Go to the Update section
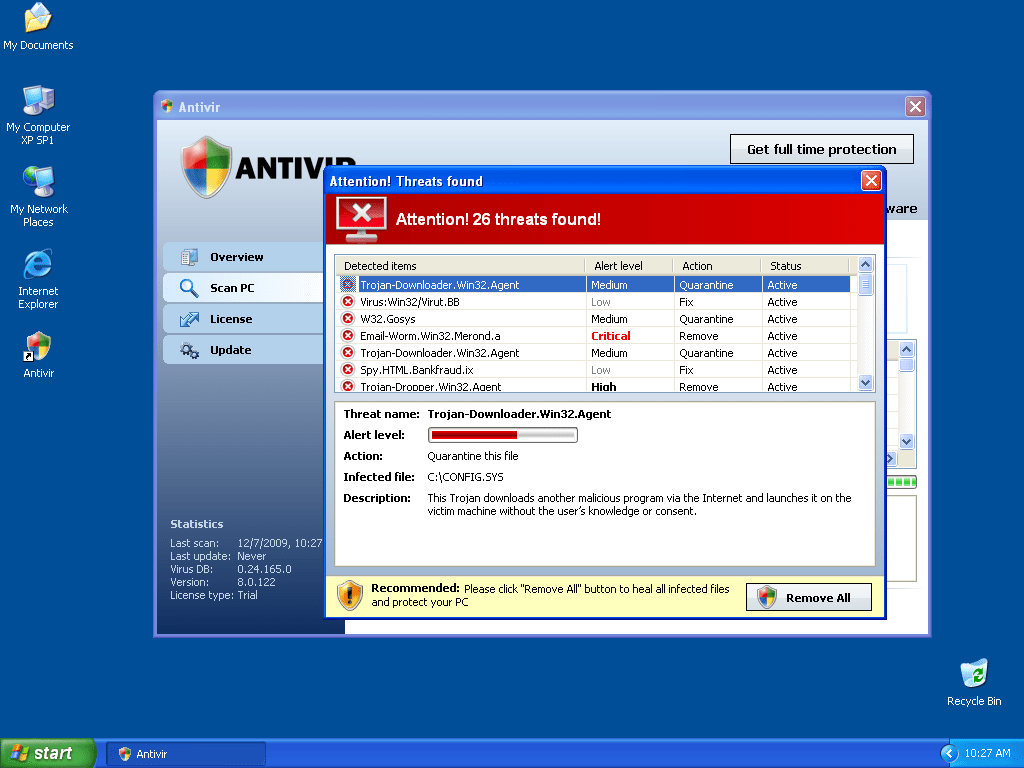1024x768 pixels. (x=230, y=350)
